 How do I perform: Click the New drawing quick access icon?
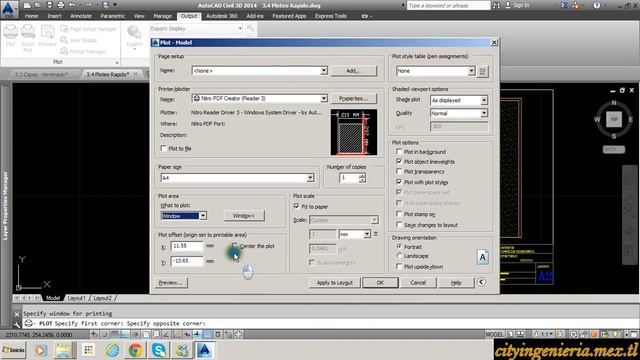pyautogui.click(x=27, y=5)
